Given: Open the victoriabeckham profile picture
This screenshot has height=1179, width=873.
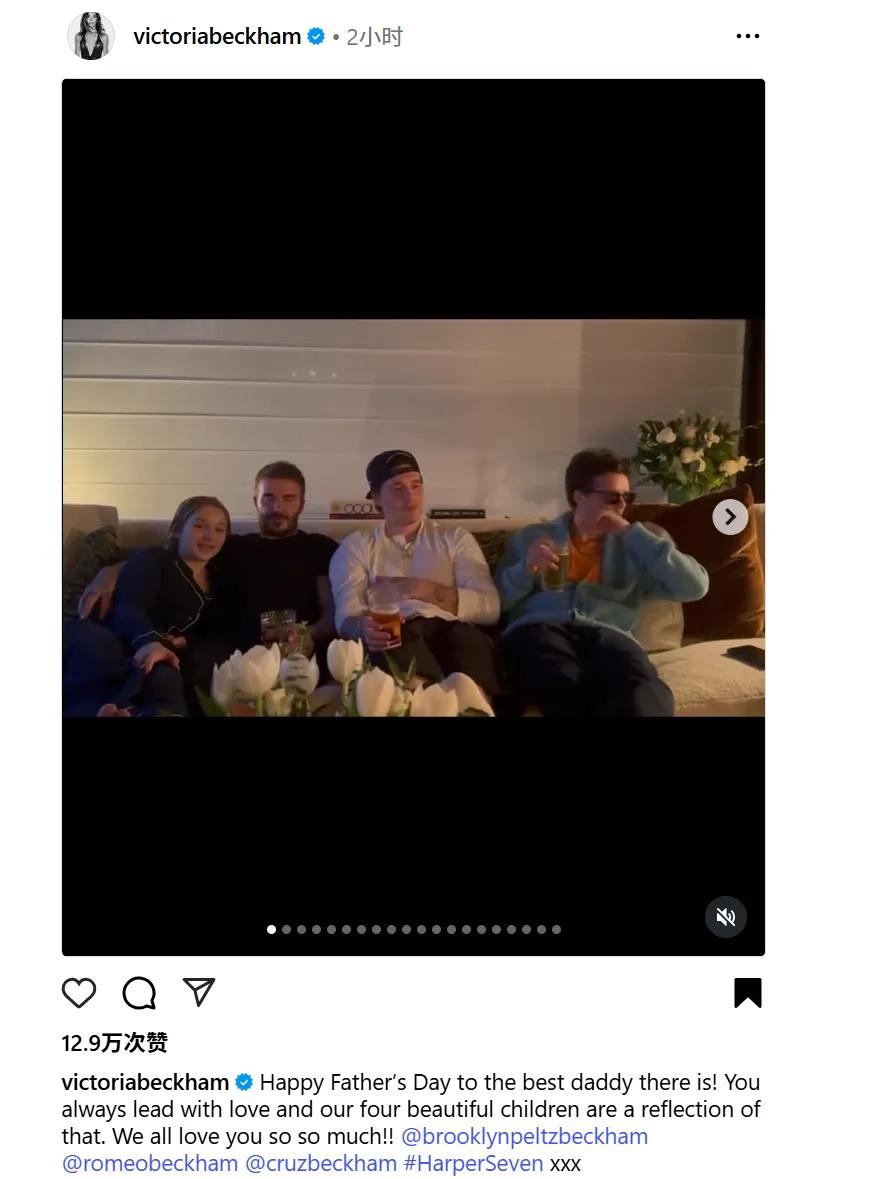Looking at the screenshot, I should pyautogui.click(x=91, y=36).
